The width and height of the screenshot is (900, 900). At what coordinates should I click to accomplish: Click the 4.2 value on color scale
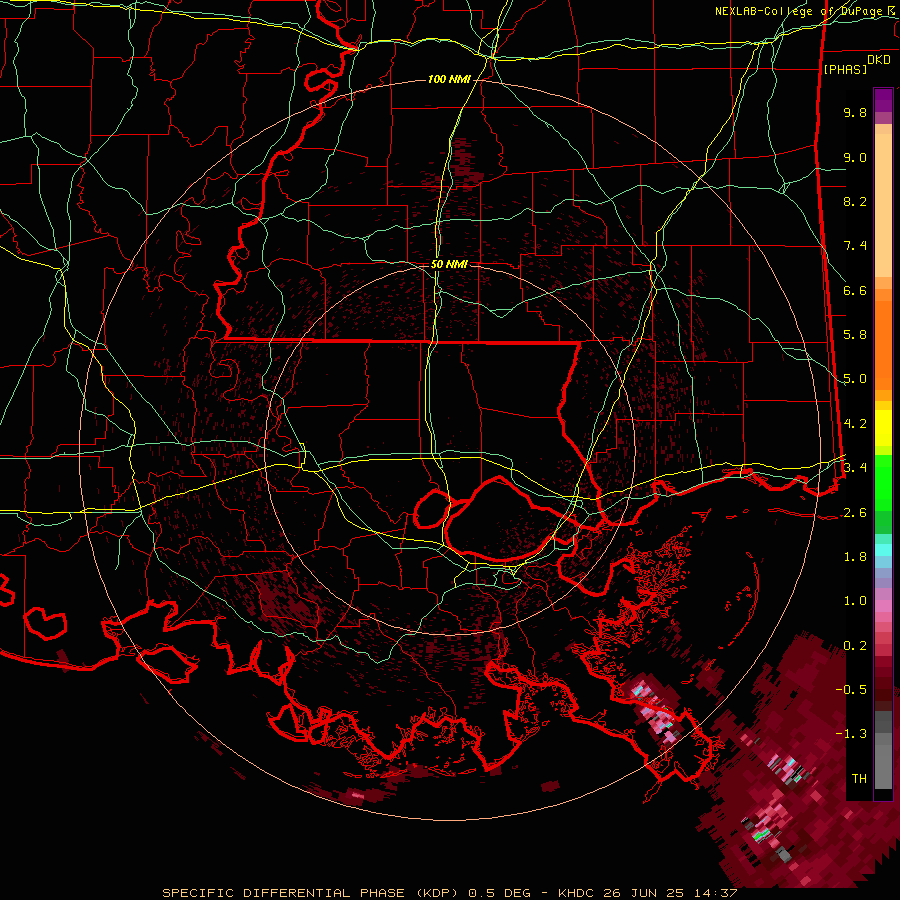(855, 424)
